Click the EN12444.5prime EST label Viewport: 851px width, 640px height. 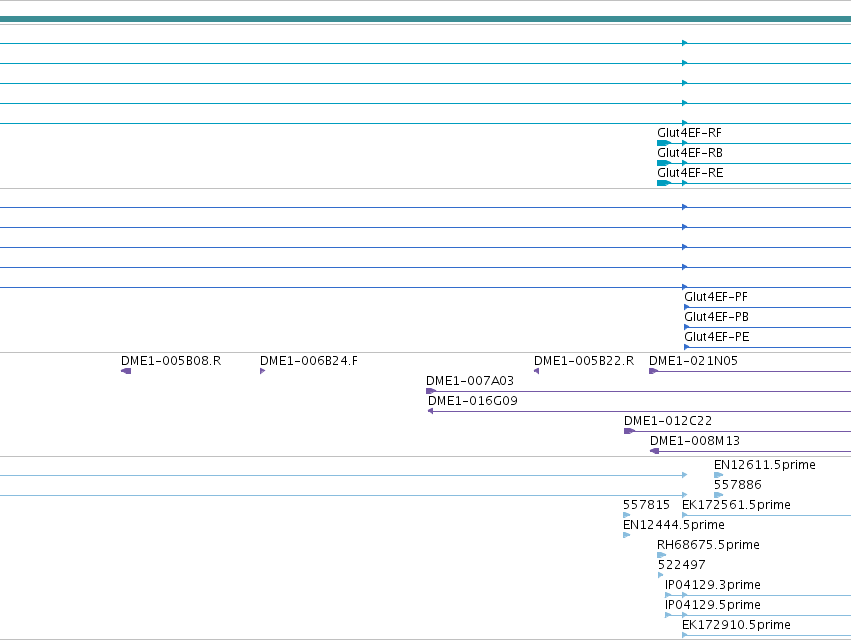coord(674,525)
